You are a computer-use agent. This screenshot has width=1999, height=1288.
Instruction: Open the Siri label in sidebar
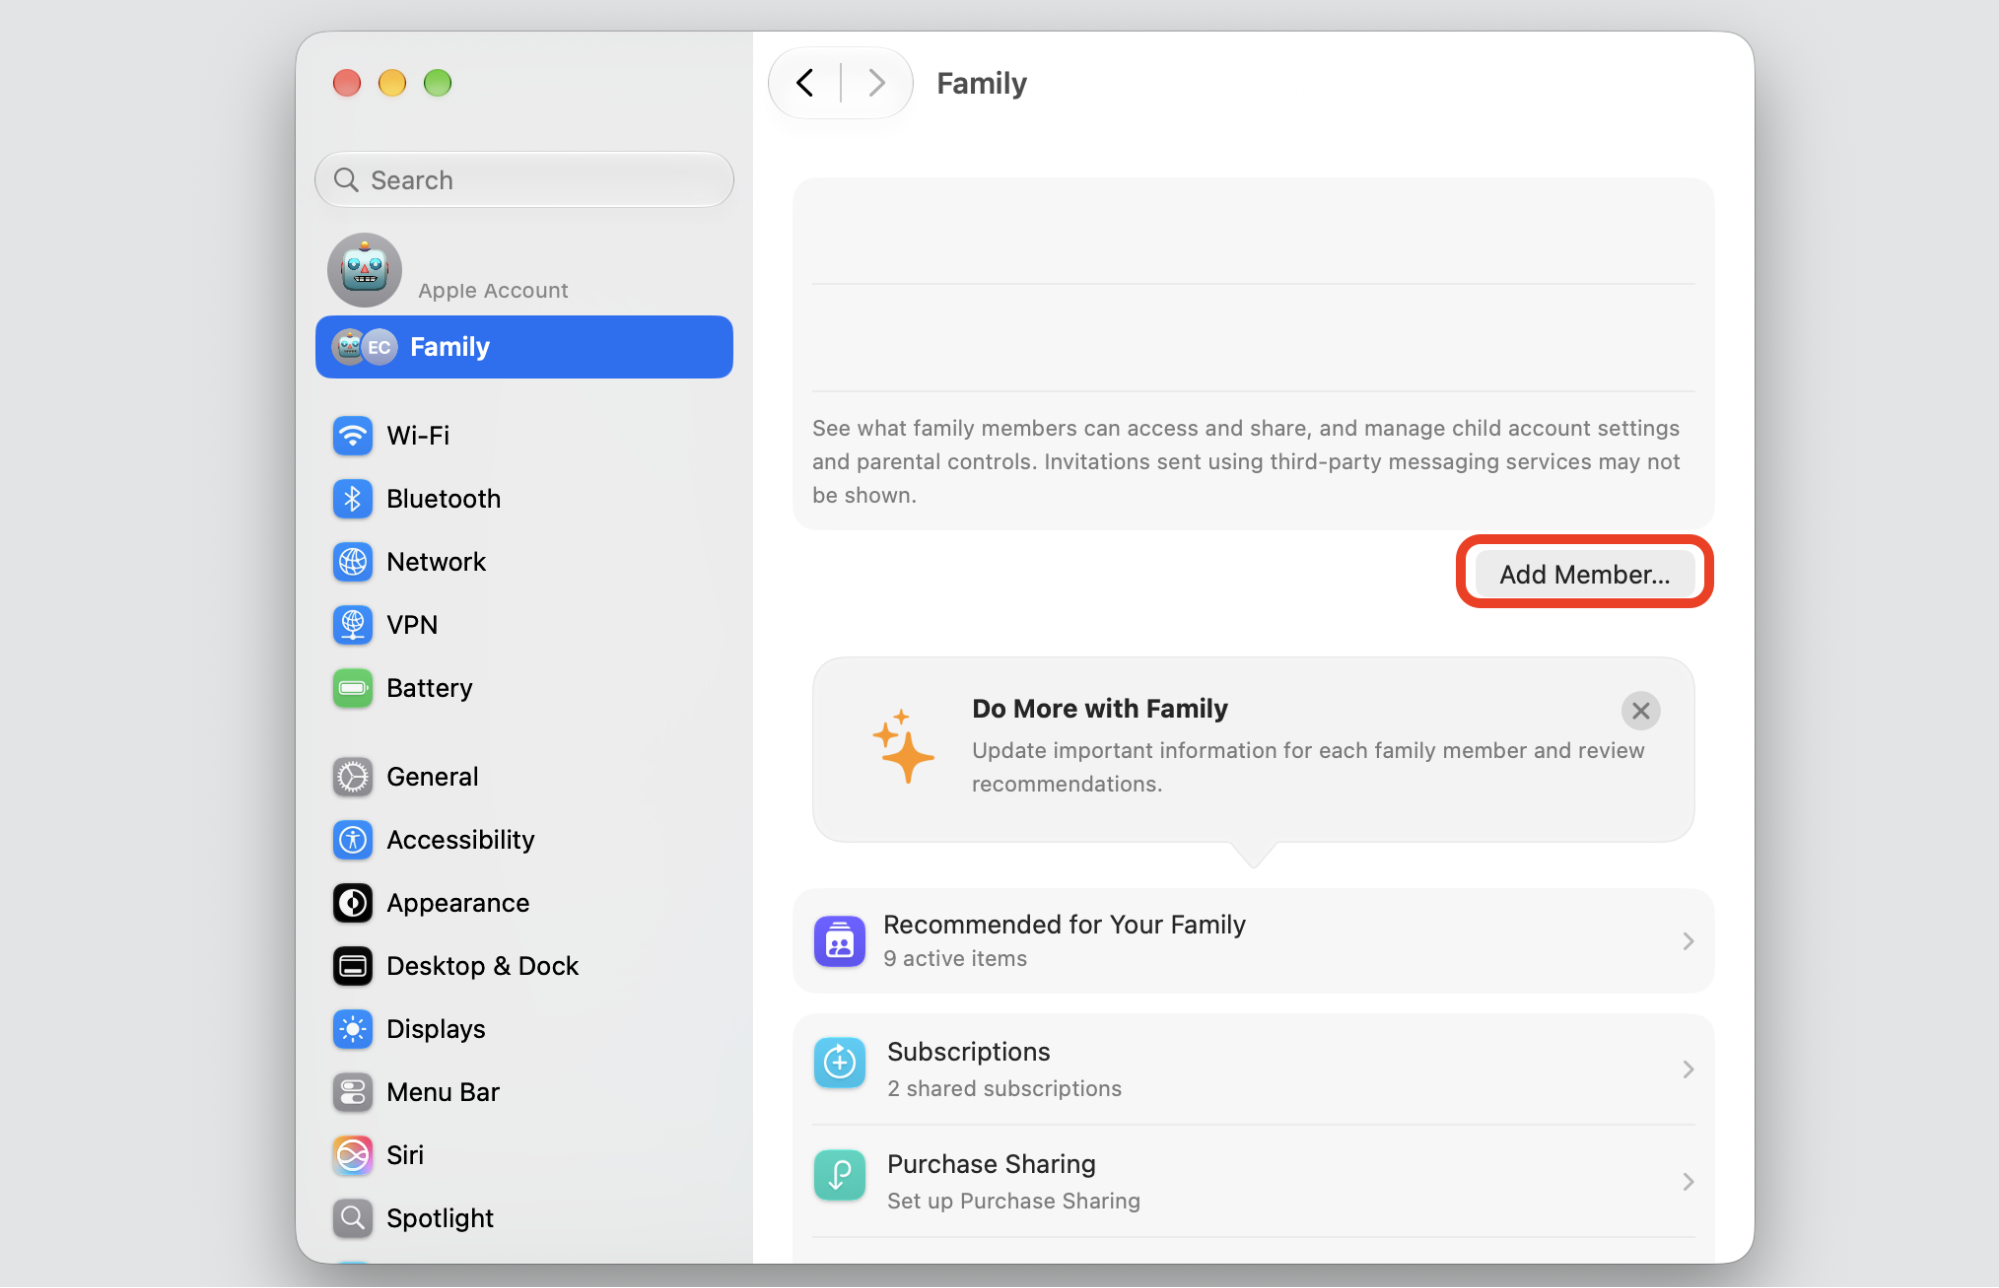[x=405, y=1155]
